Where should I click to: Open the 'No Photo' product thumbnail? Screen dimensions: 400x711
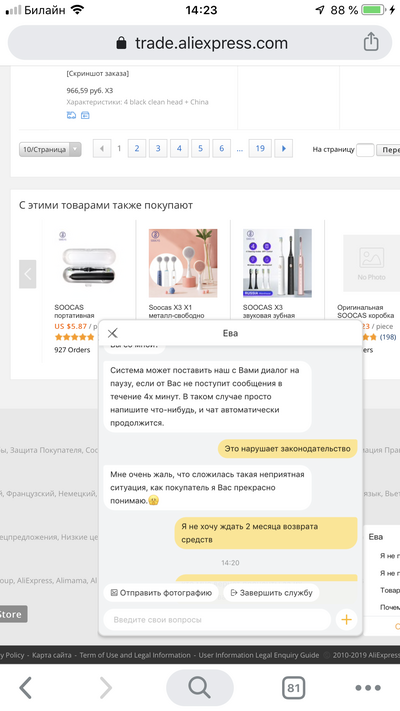(x=371, y=263)
